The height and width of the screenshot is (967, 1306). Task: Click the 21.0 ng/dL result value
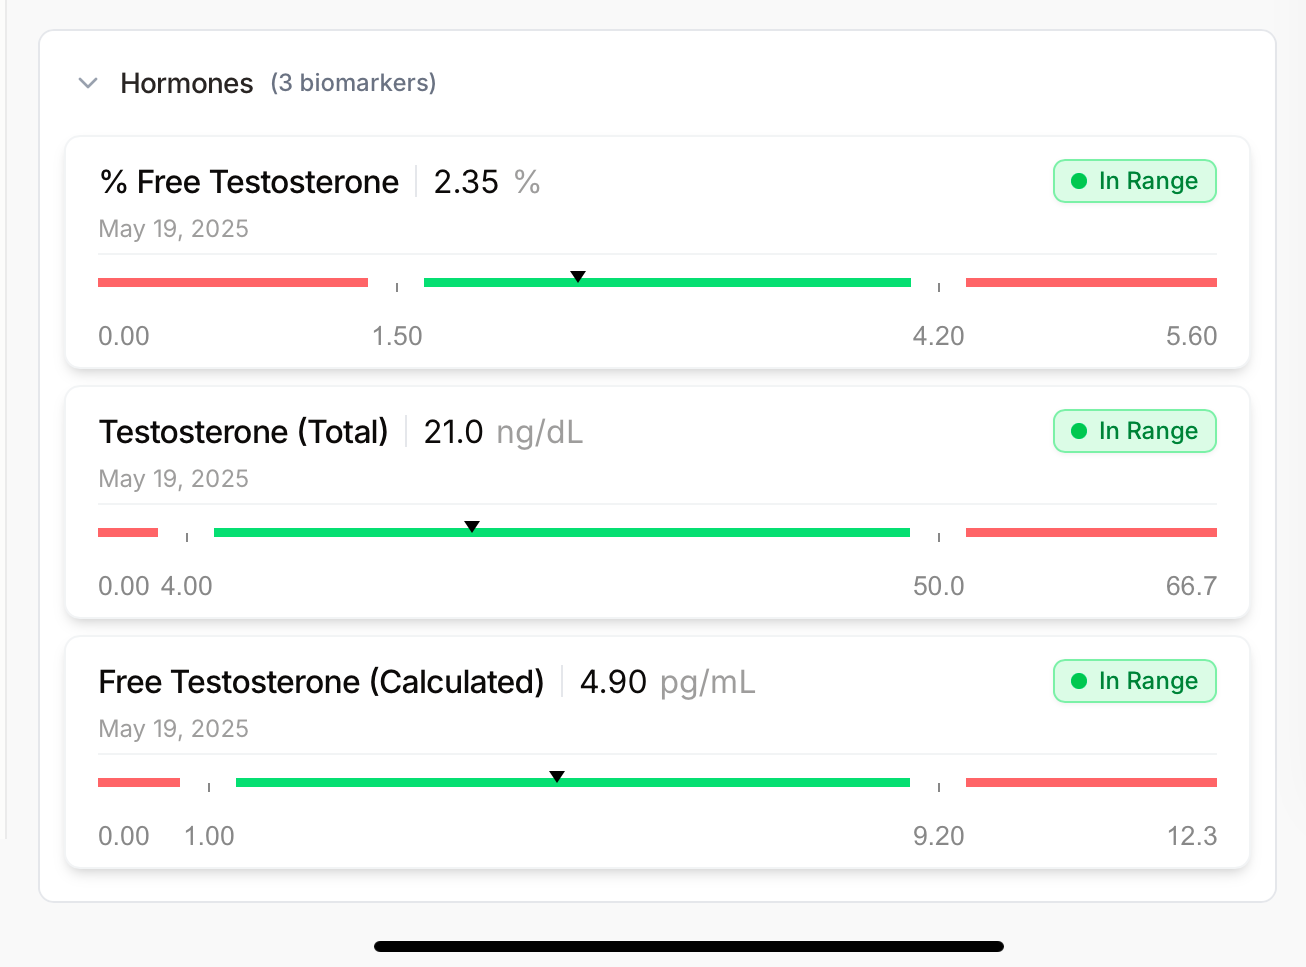tap(453, 432)
